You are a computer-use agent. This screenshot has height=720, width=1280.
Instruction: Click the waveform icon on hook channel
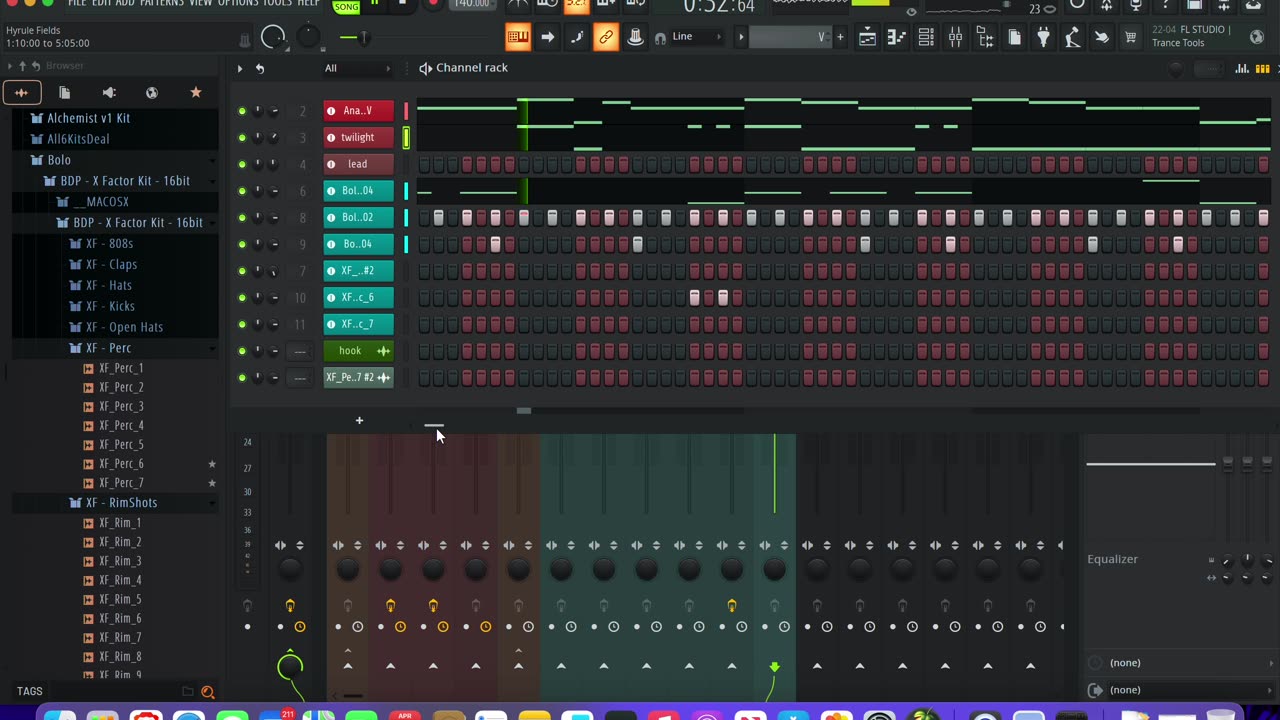click(383, 351)
